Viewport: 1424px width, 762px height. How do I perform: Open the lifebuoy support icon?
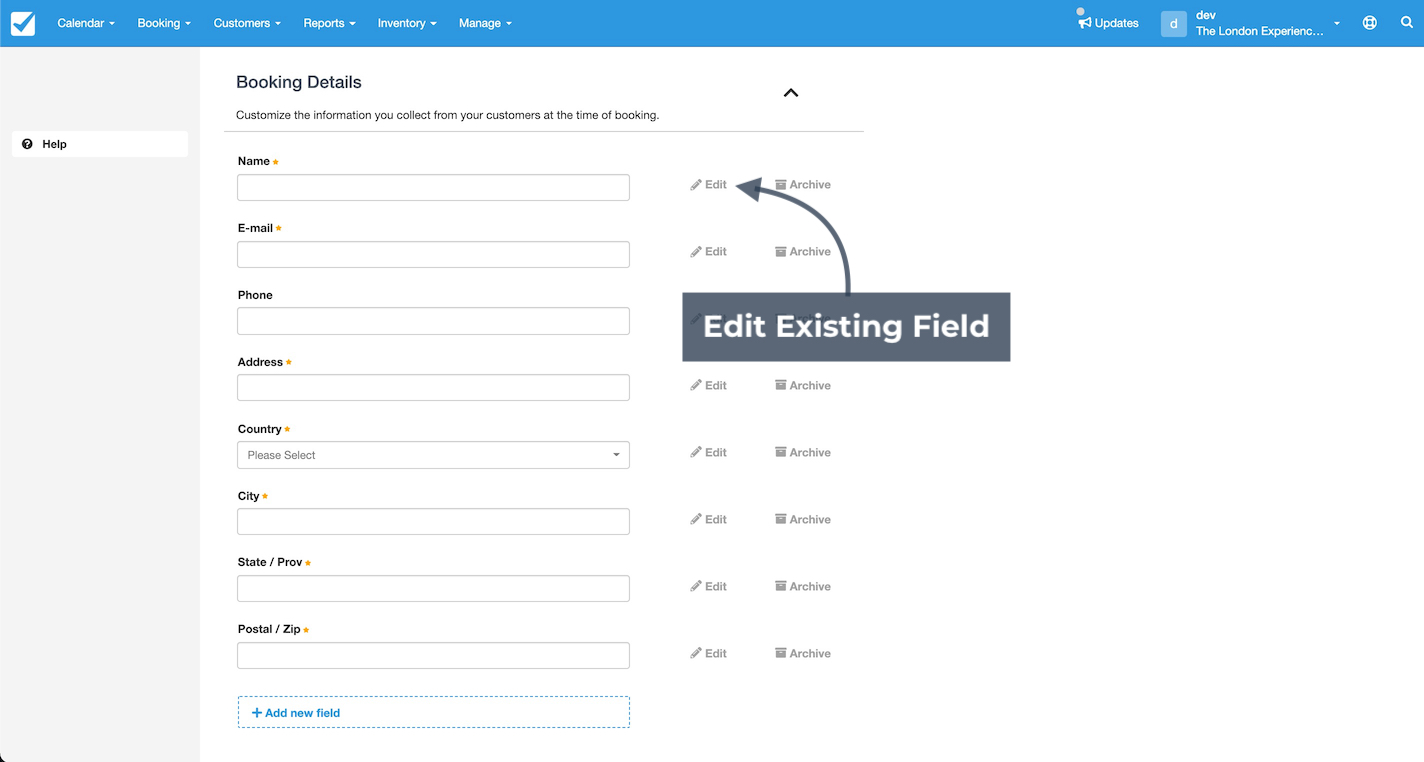click(x=1370, y=23)
